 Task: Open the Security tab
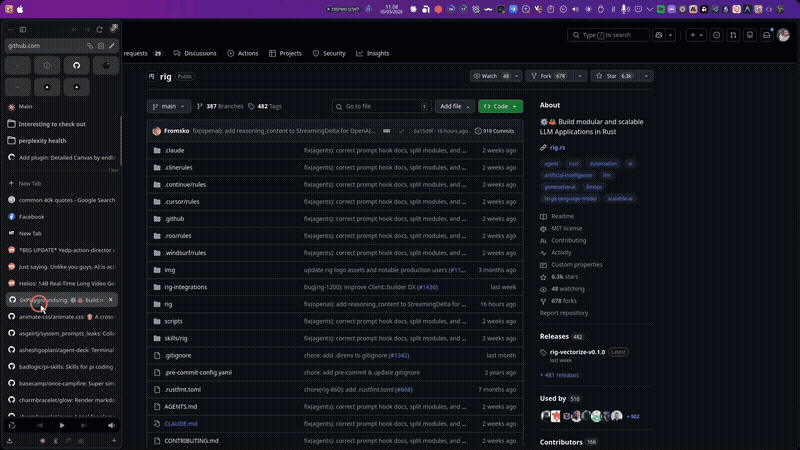329,53
